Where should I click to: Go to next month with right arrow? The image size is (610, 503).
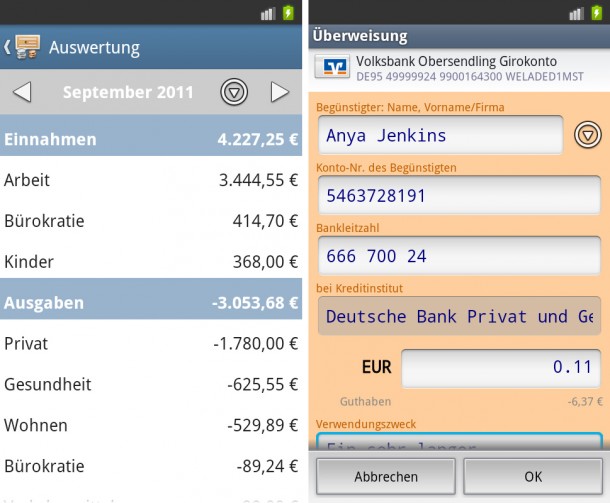[280, 93]
